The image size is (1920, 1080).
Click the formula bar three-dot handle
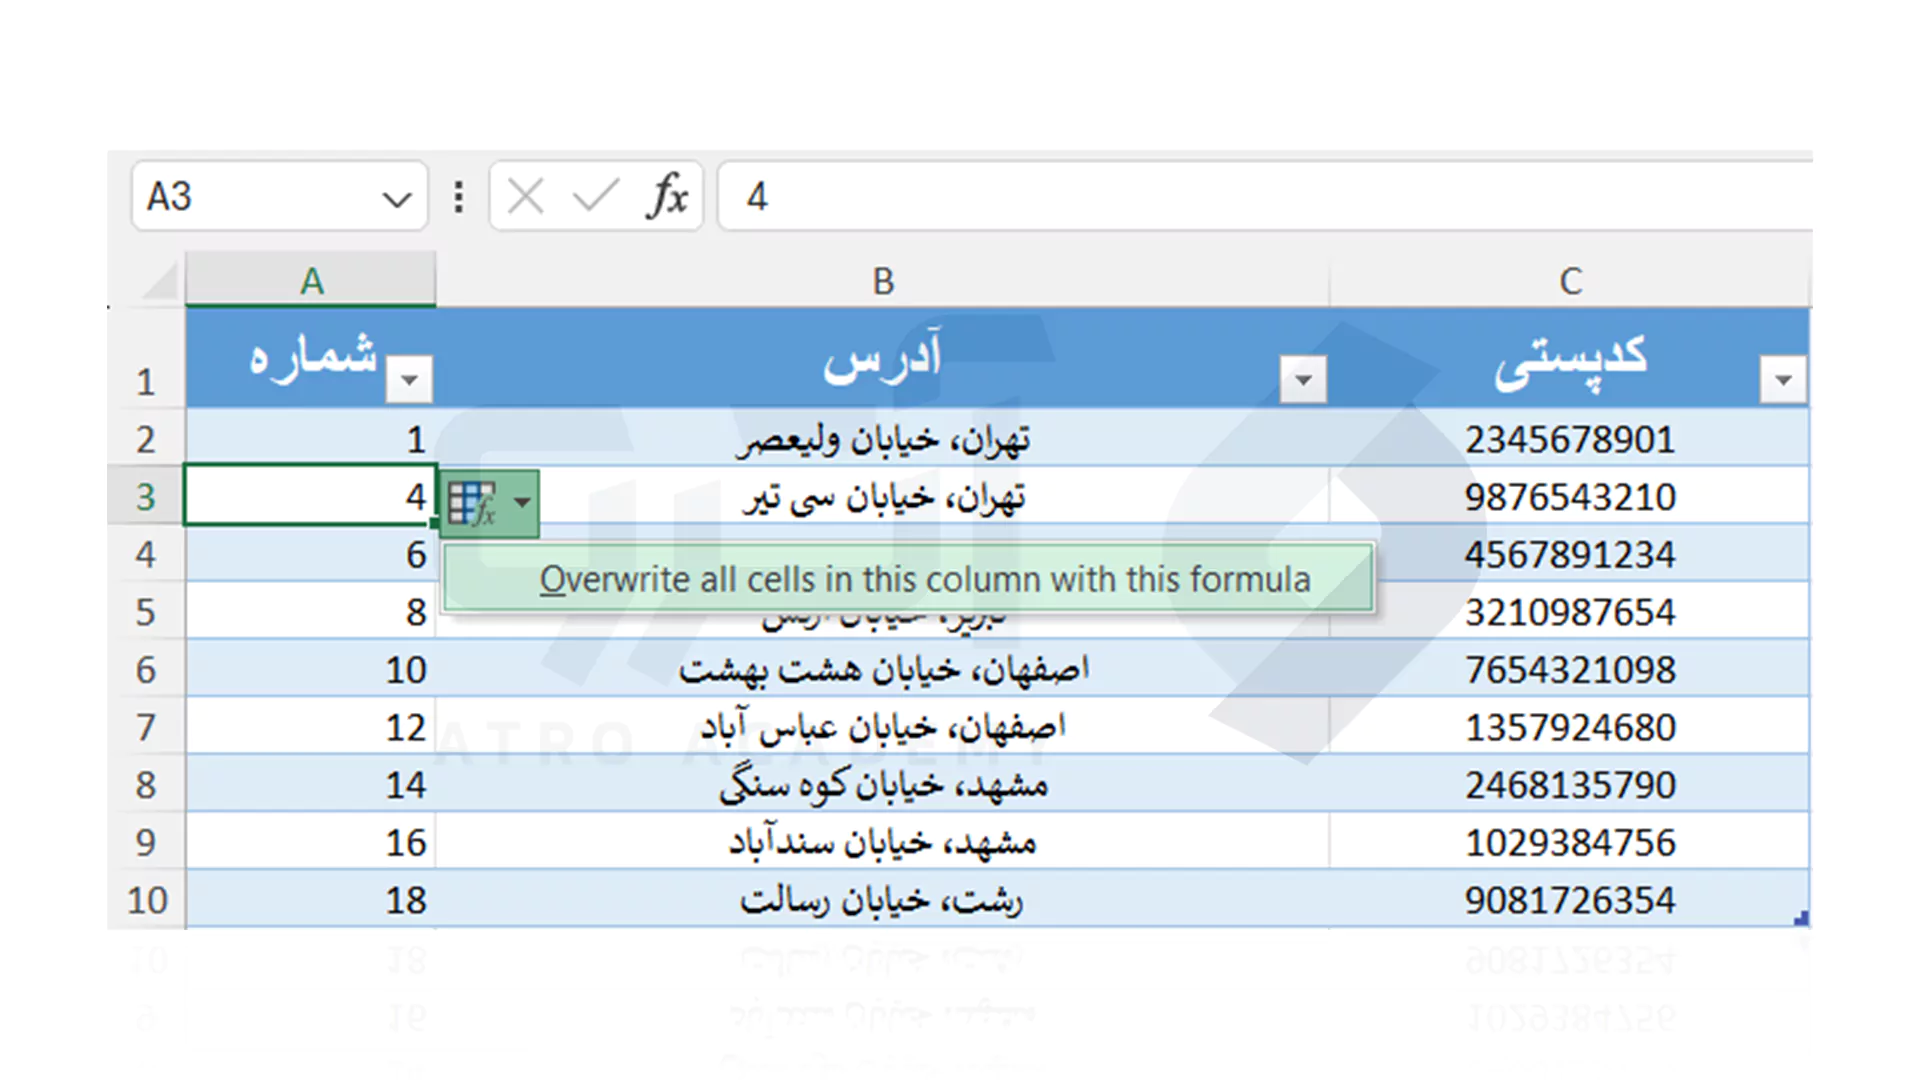459,197
